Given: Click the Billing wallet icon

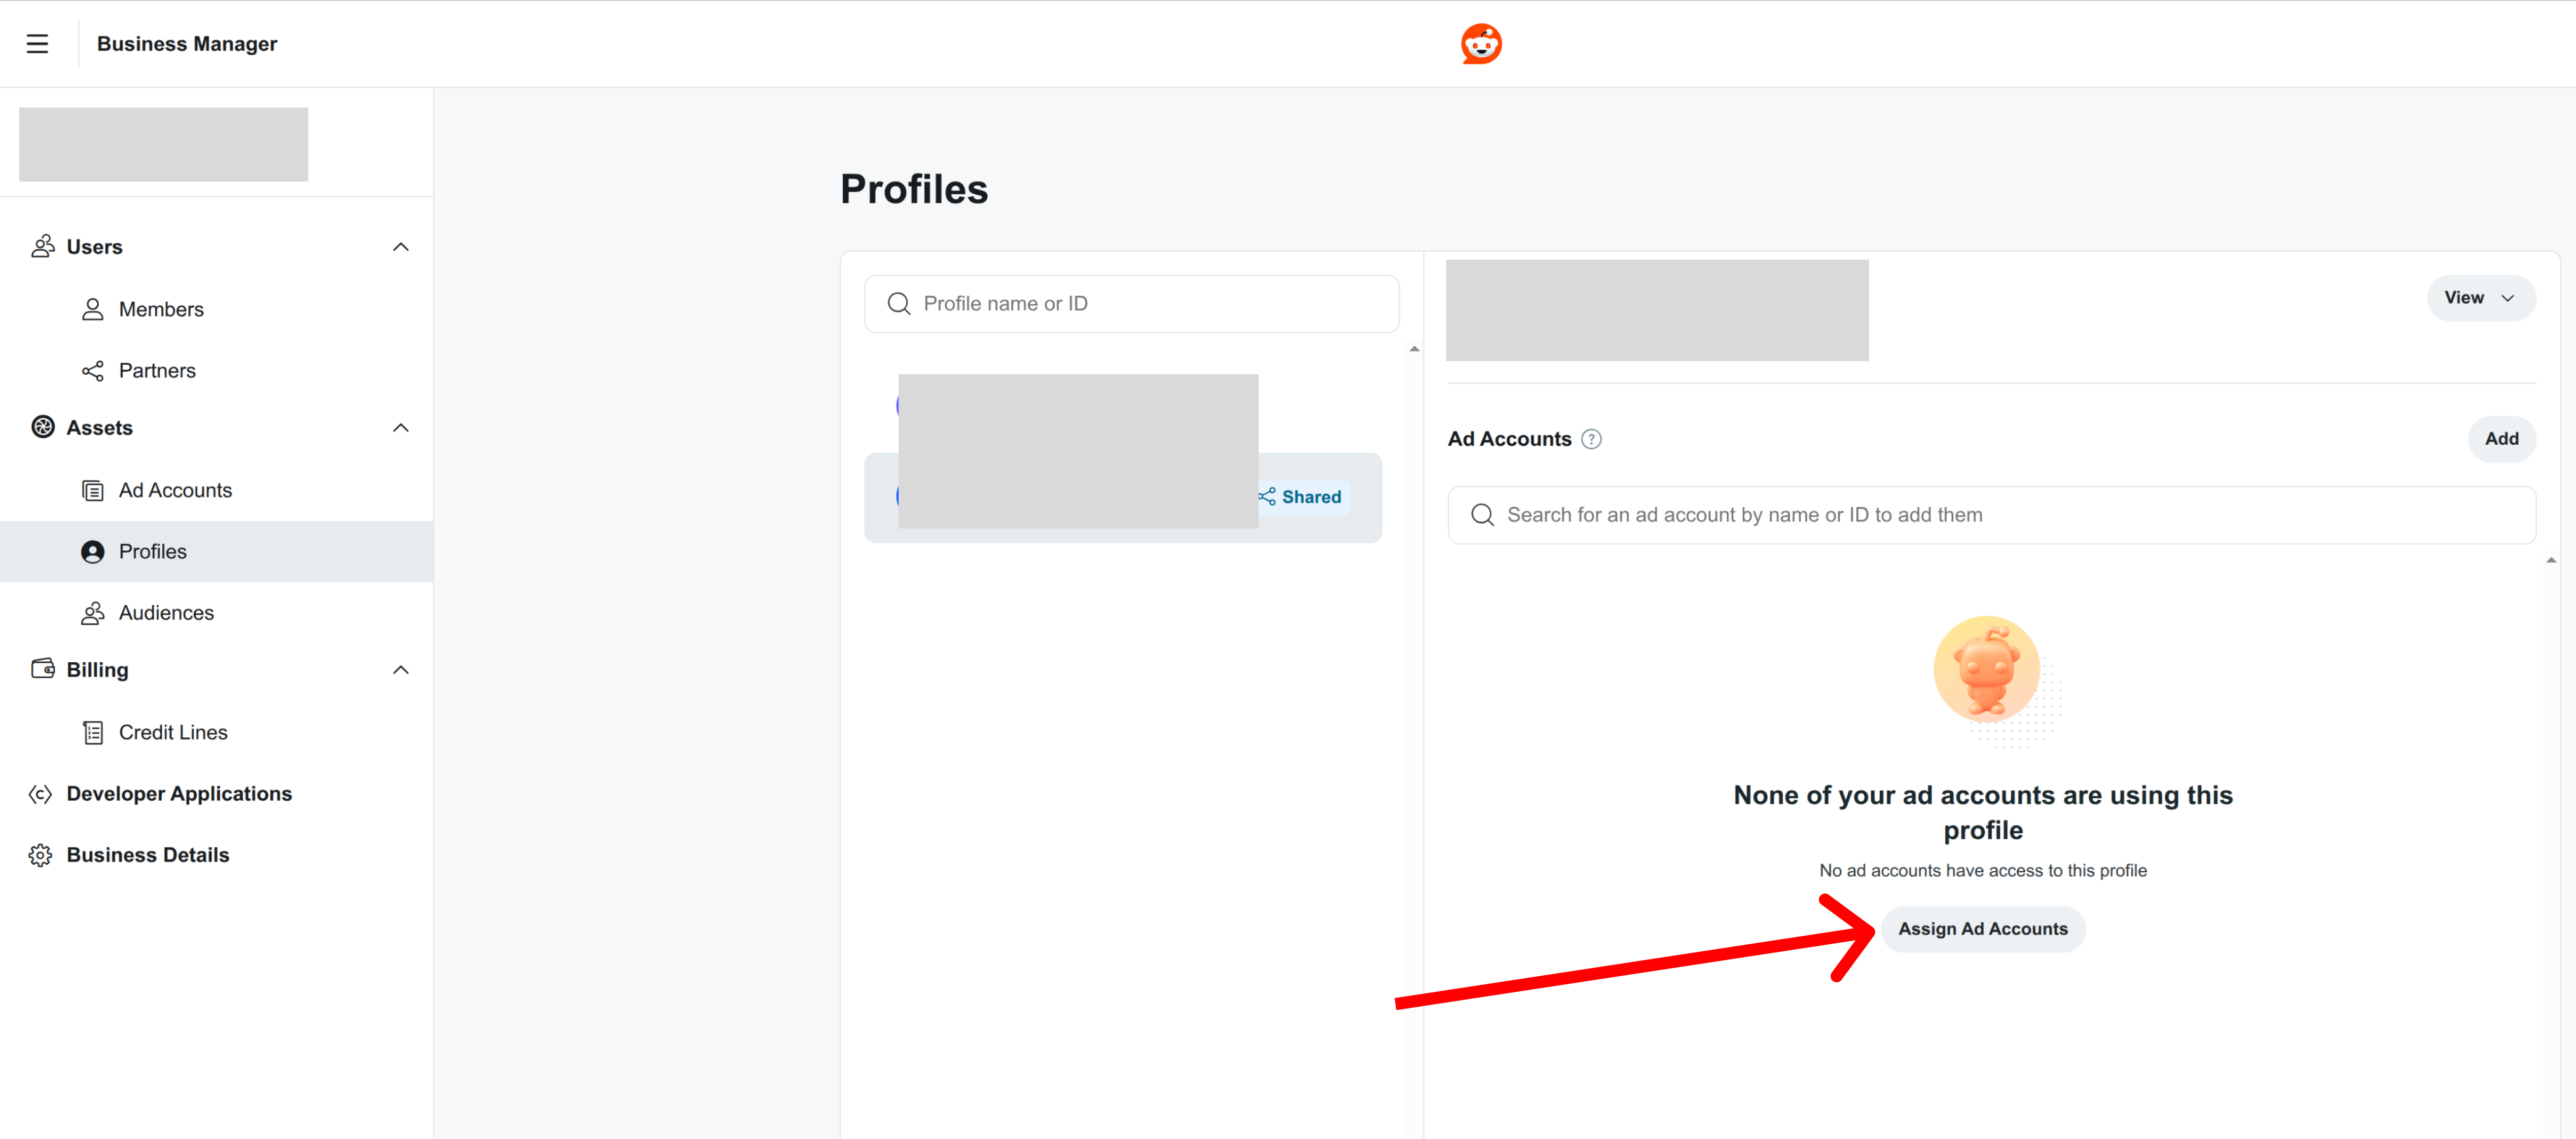Looking at the screenshot, I should [42, 668].
